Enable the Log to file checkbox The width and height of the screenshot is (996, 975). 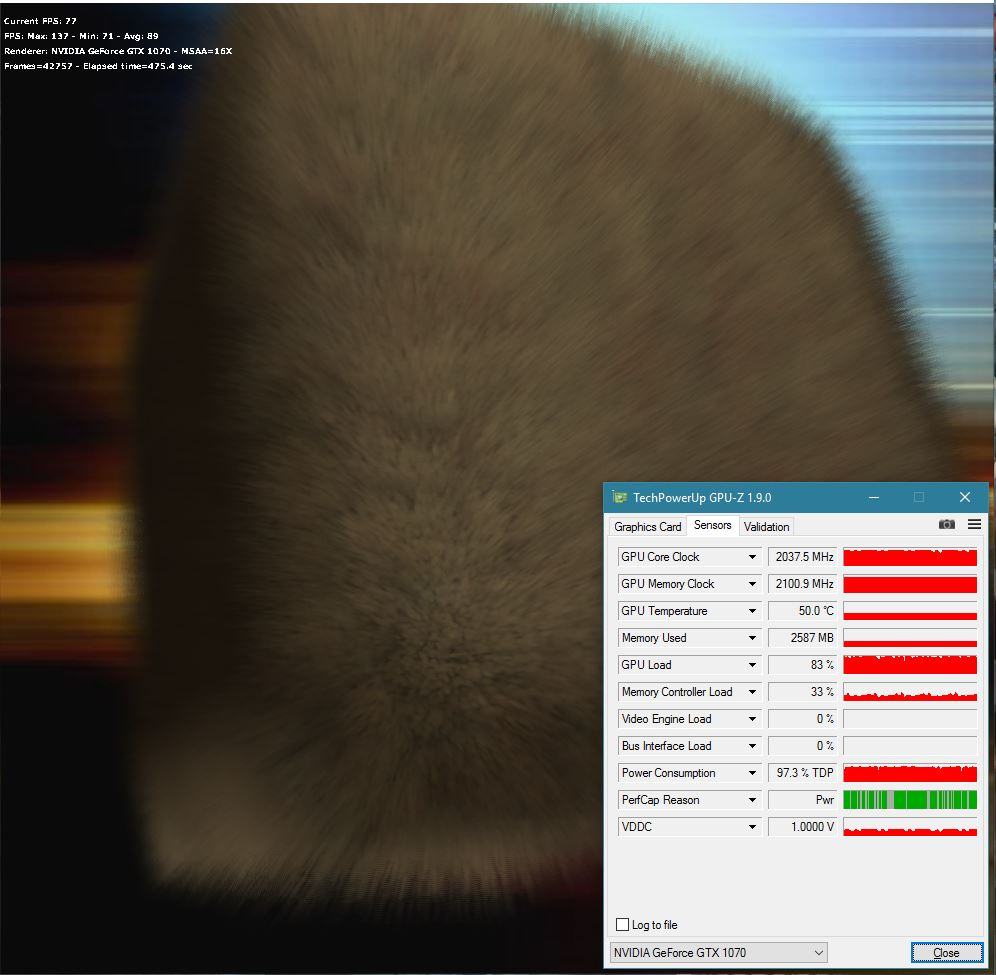click(622, 924)
